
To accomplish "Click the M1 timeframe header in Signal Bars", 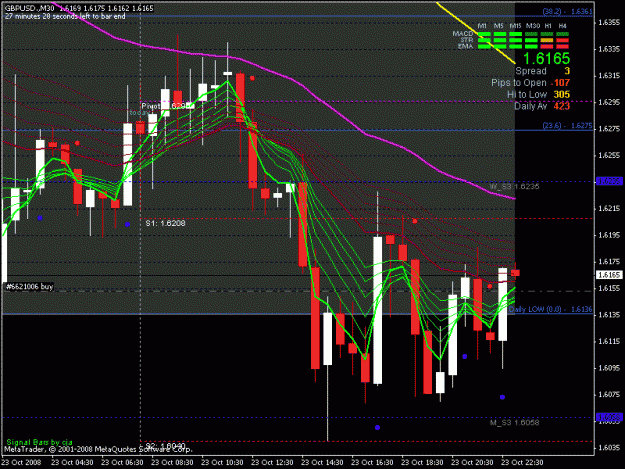I will point(482,26).
